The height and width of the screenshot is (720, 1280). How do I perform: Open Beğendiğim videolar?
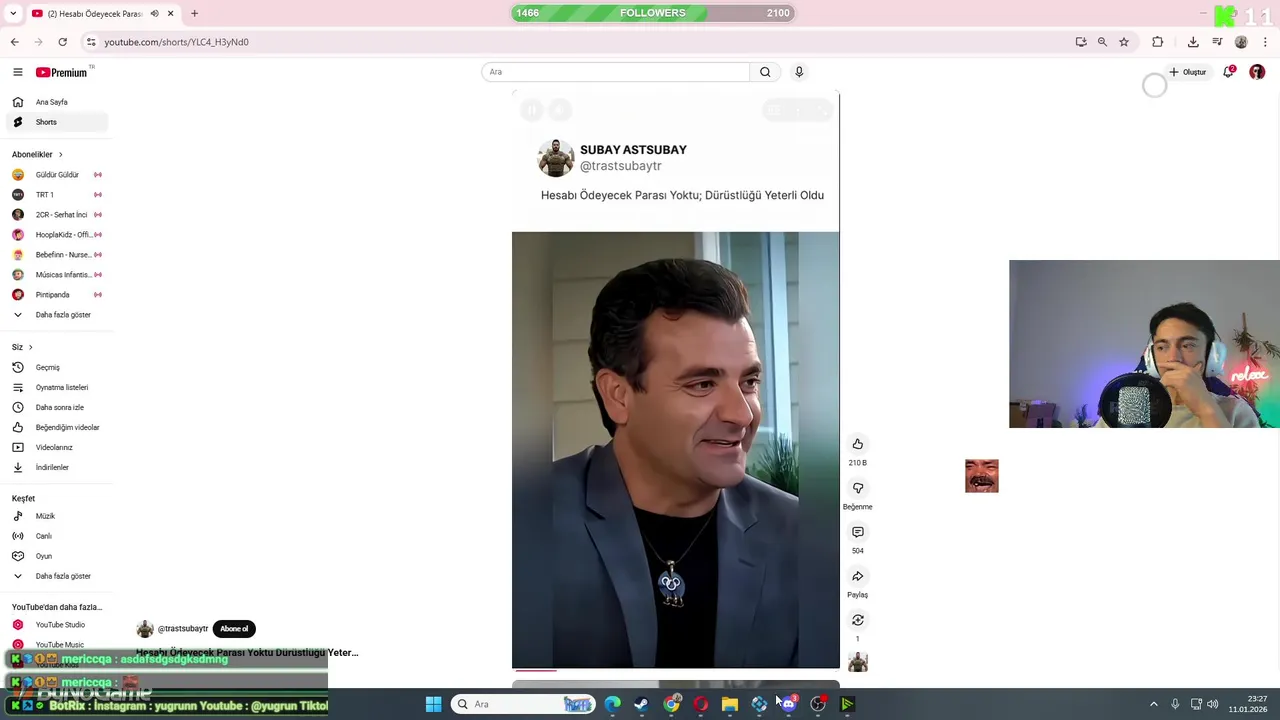coord(56,427)
